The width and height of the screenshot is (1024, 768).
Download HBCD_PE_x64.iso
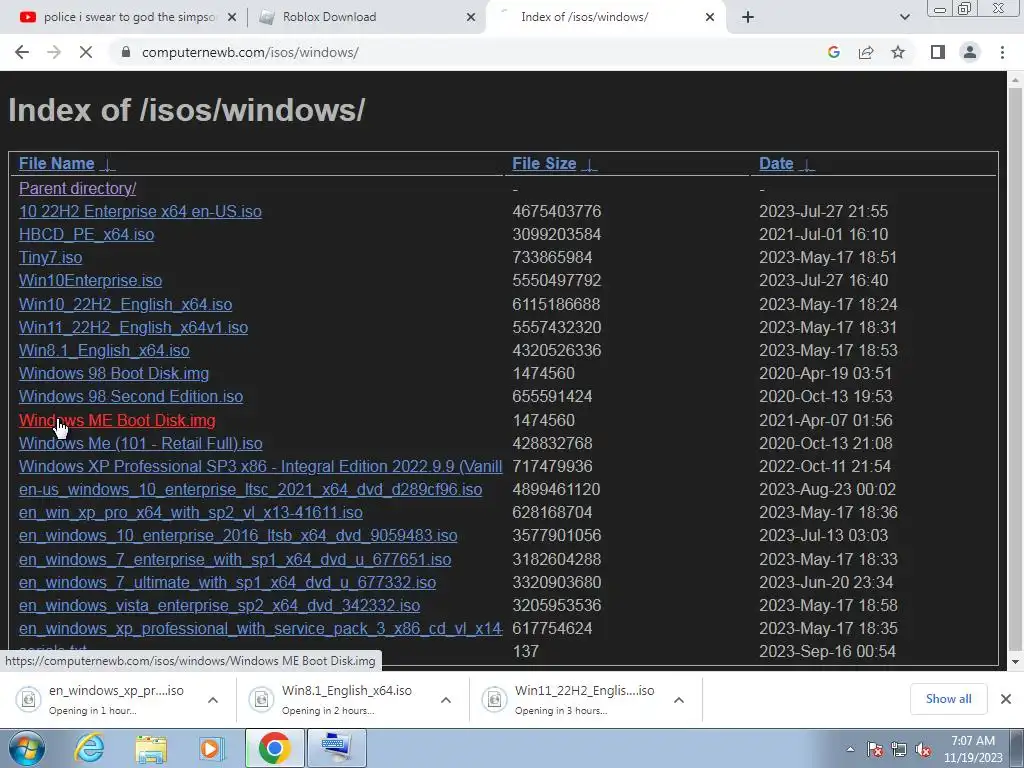(x=86, y=234)
